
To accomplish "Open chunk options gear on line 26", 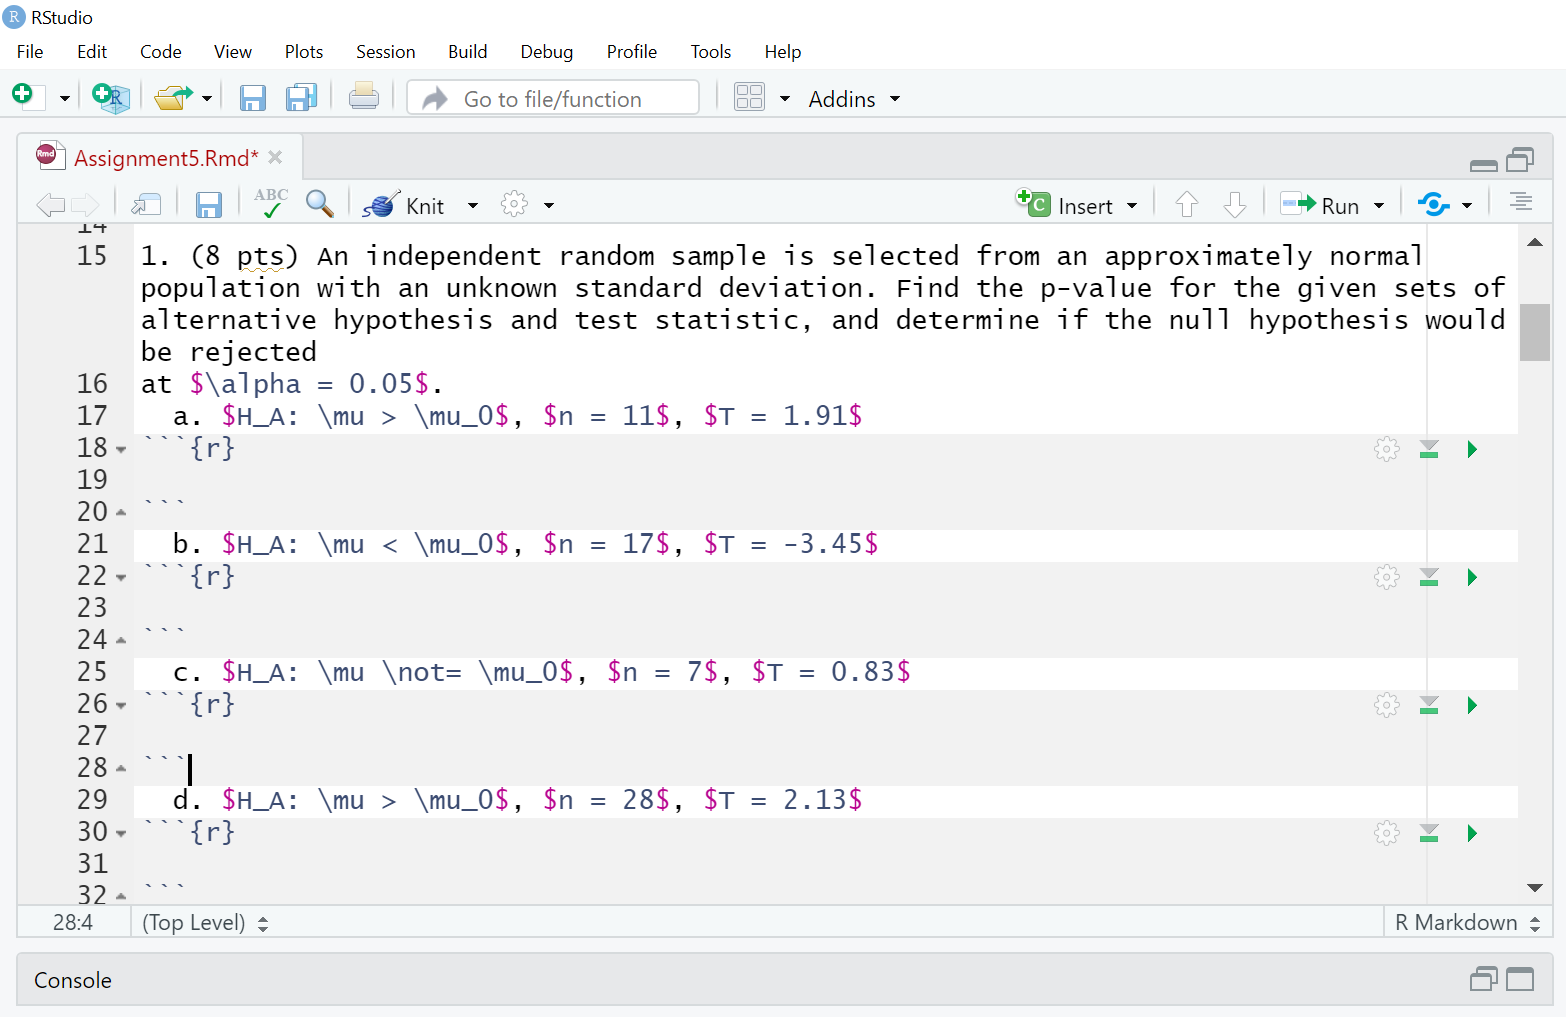I will point(1386,705).
